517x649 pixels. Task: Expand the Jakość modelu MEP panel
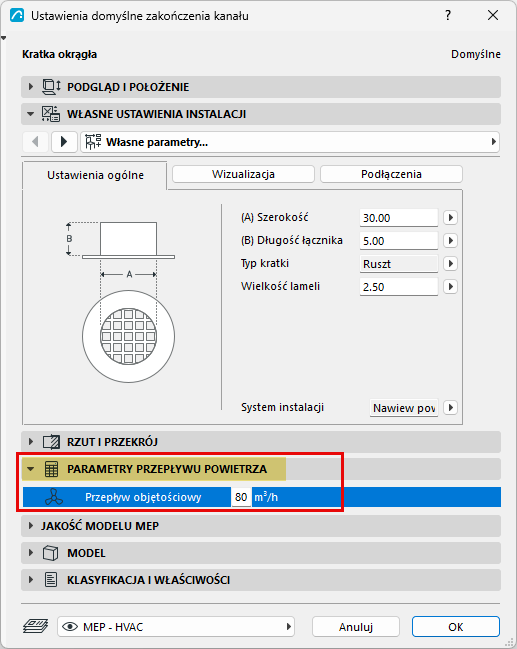tap(31, 526)
